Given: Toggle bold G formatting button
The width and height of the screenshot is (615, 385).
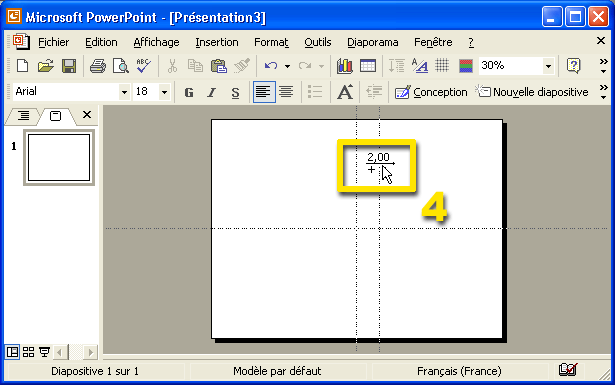Looking at the screenshot, I should (x=189, y=93).
